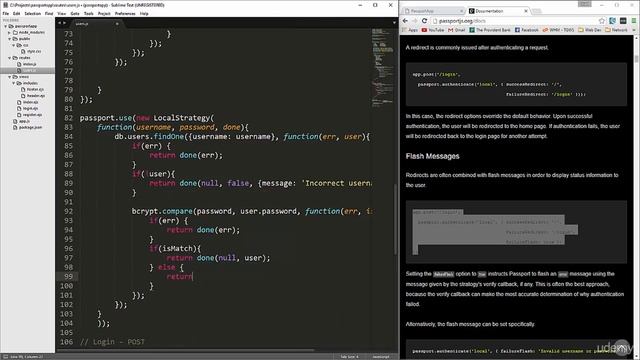Open the File menu in Sublime

click(6, 13)
